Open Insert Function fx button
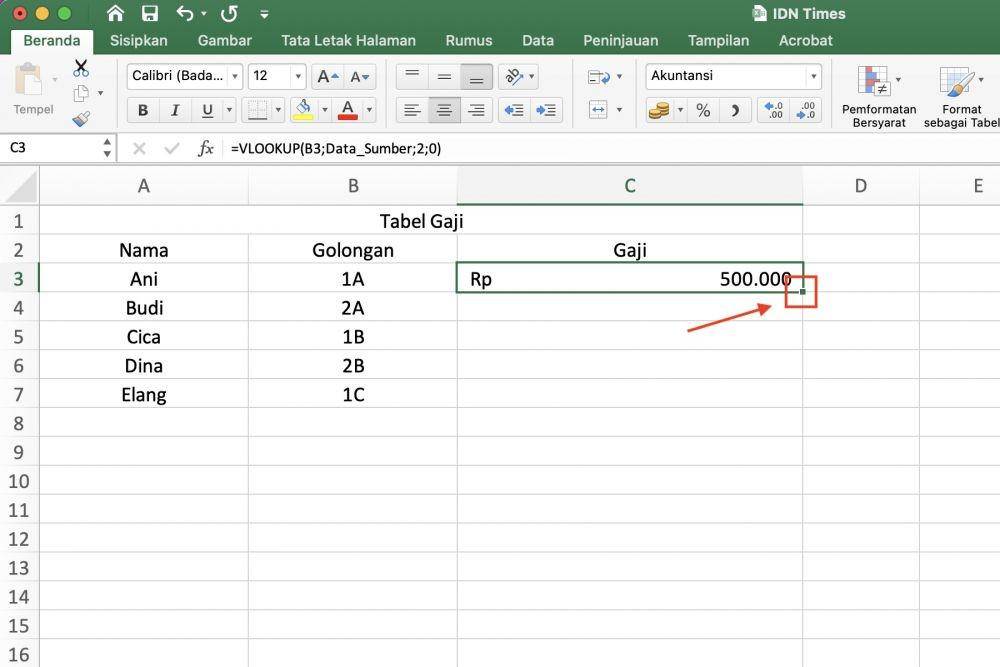Image resolution: width=1000 pixels, height=667 pixels. click(x=205, y=149)
